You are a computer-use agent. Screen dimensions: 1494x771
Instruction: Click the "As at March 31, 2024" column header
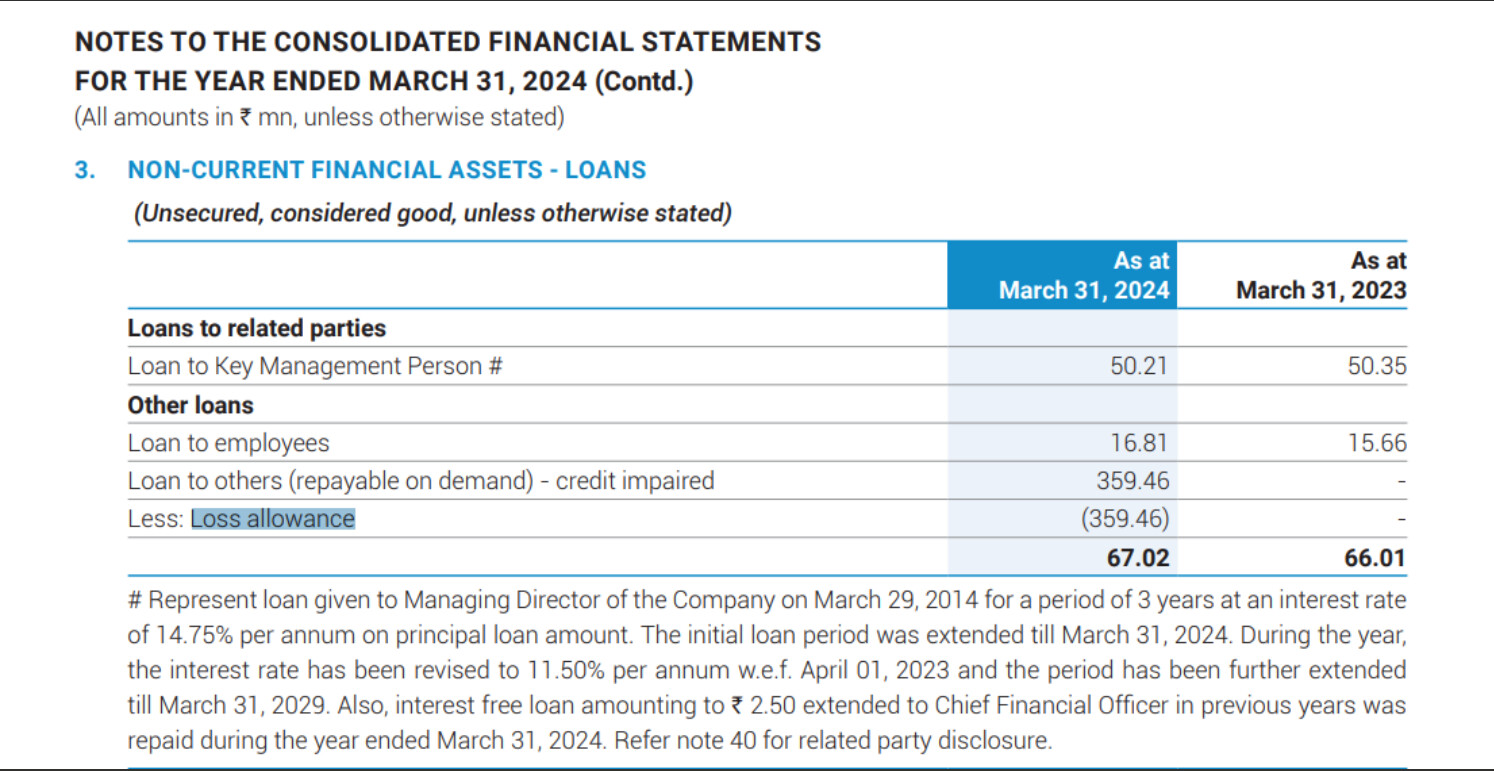tap(1084, 276)
